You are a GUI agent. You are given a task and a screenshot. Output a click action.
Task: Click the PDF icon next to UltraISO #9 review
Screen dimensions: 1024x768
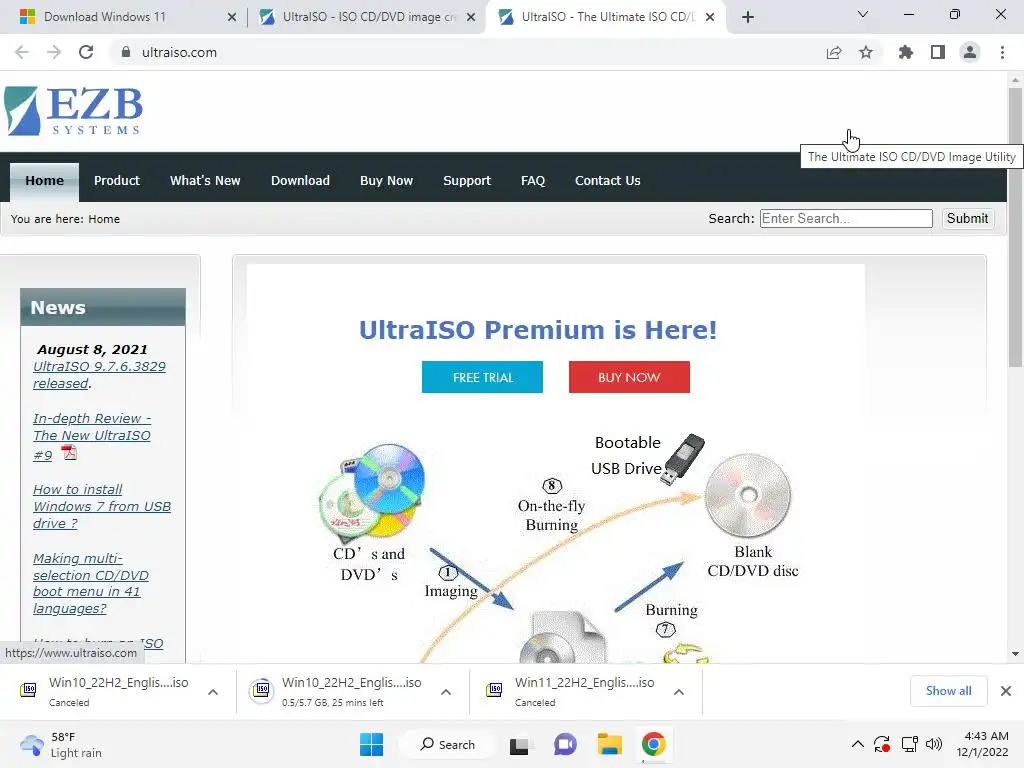[69, 452]
